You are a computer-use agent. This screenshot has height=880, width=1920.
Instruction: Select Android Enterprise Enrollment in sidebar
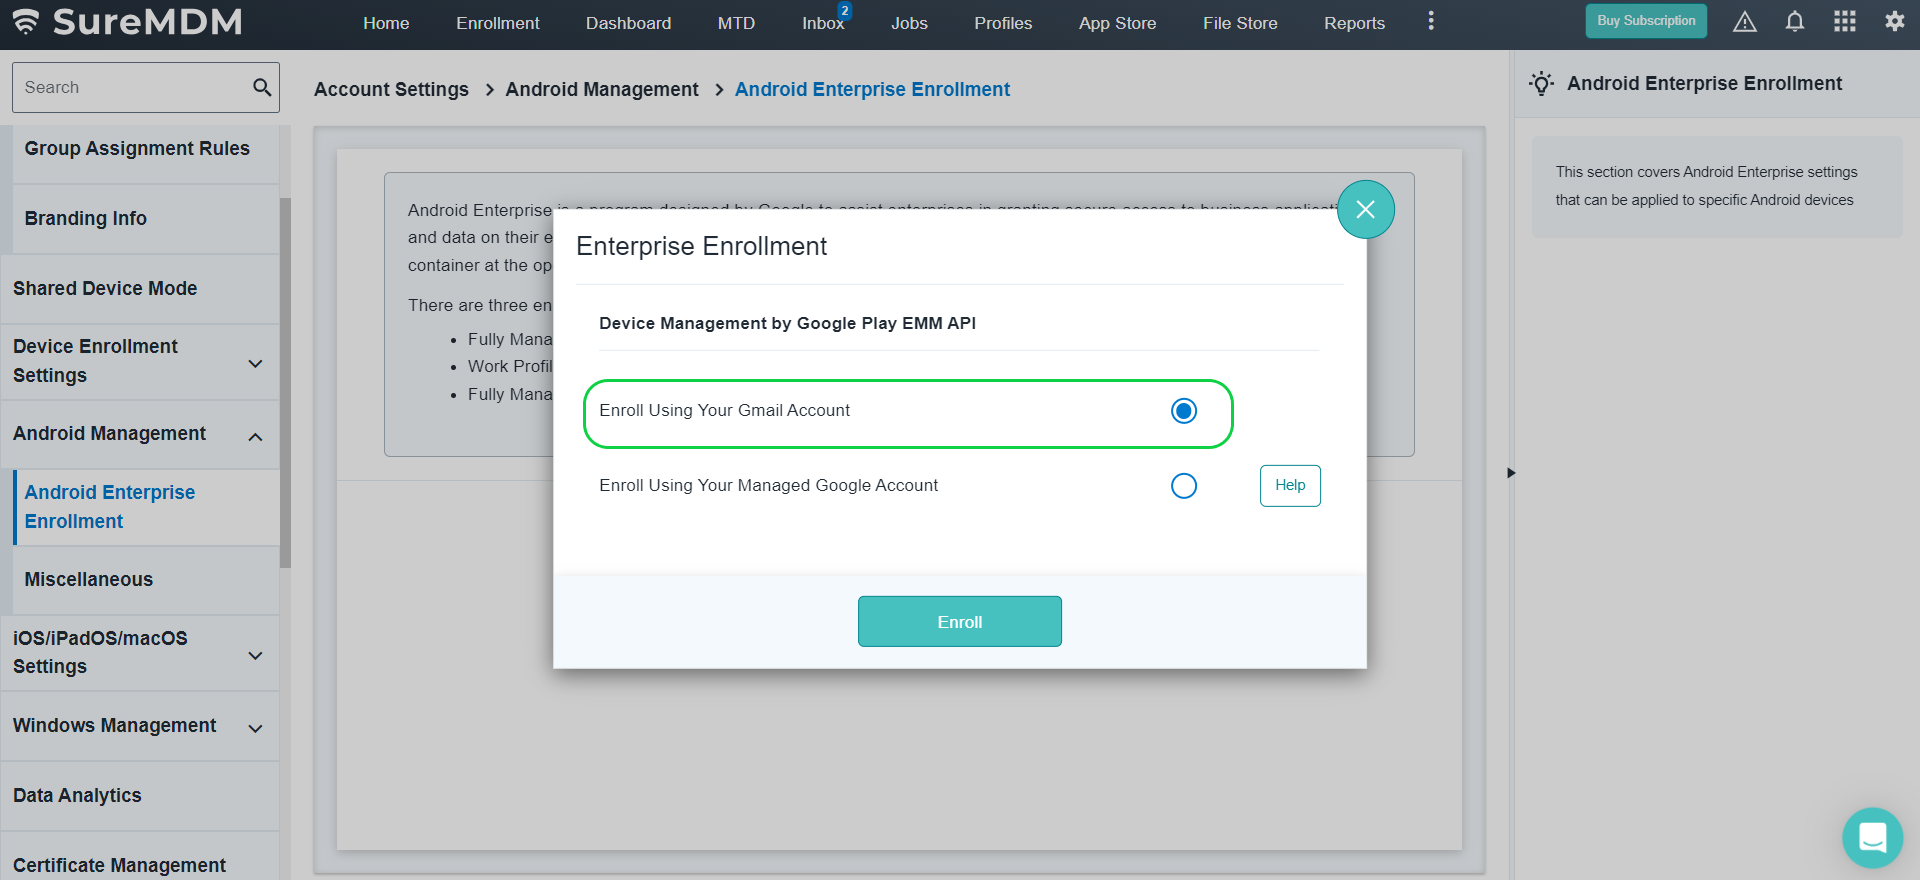click(x=146, y=507)
